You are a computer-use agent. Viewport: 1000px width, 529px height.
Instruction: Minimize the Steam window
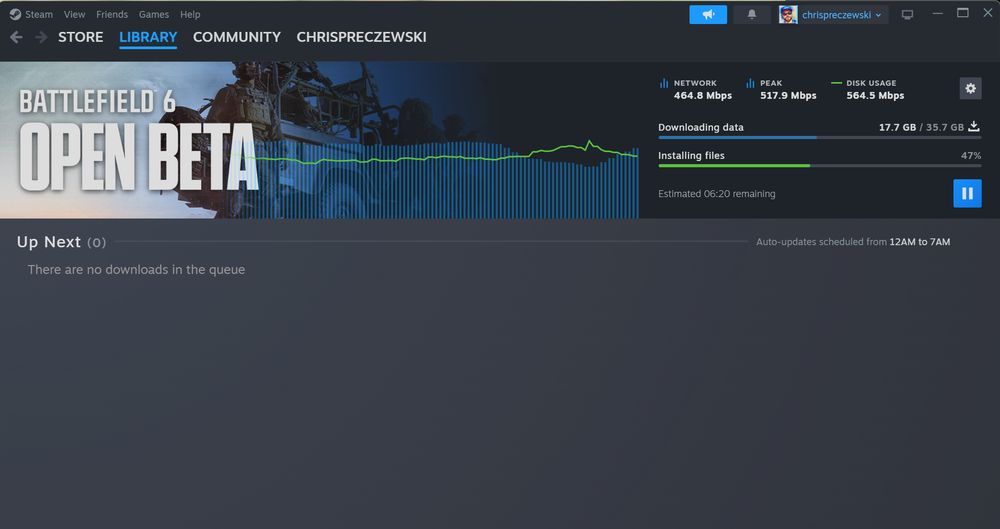pyautogui.click(x=937, y=13)
